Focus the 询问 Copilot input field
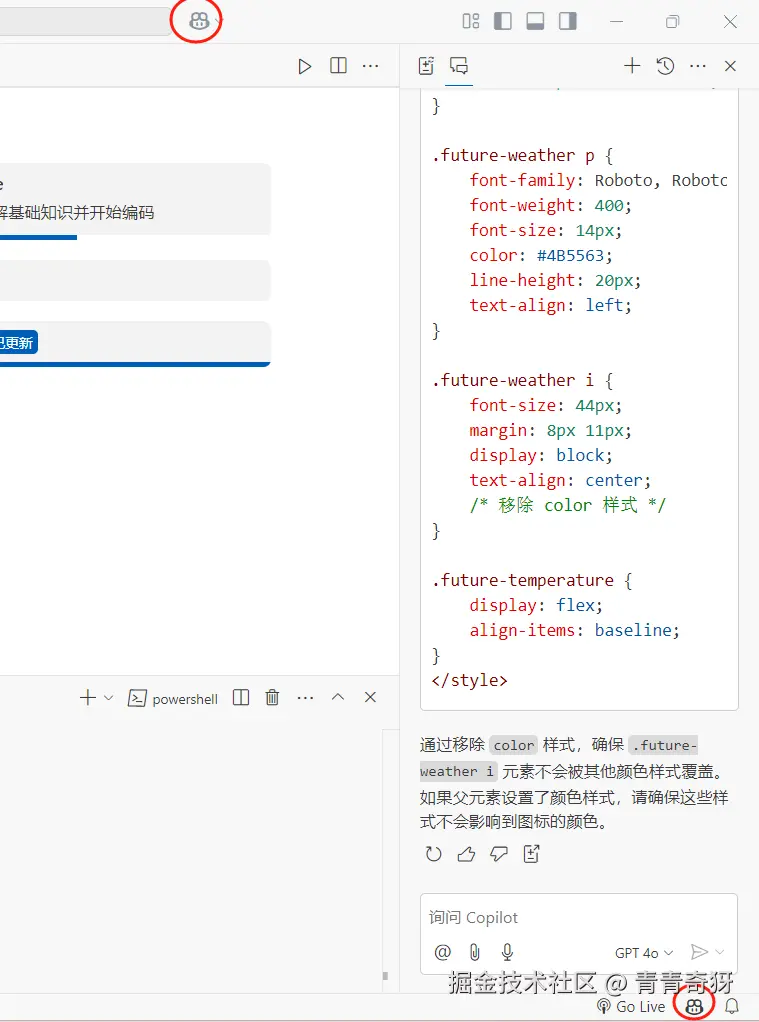759x1022 pixels. [x=579, y=918]
